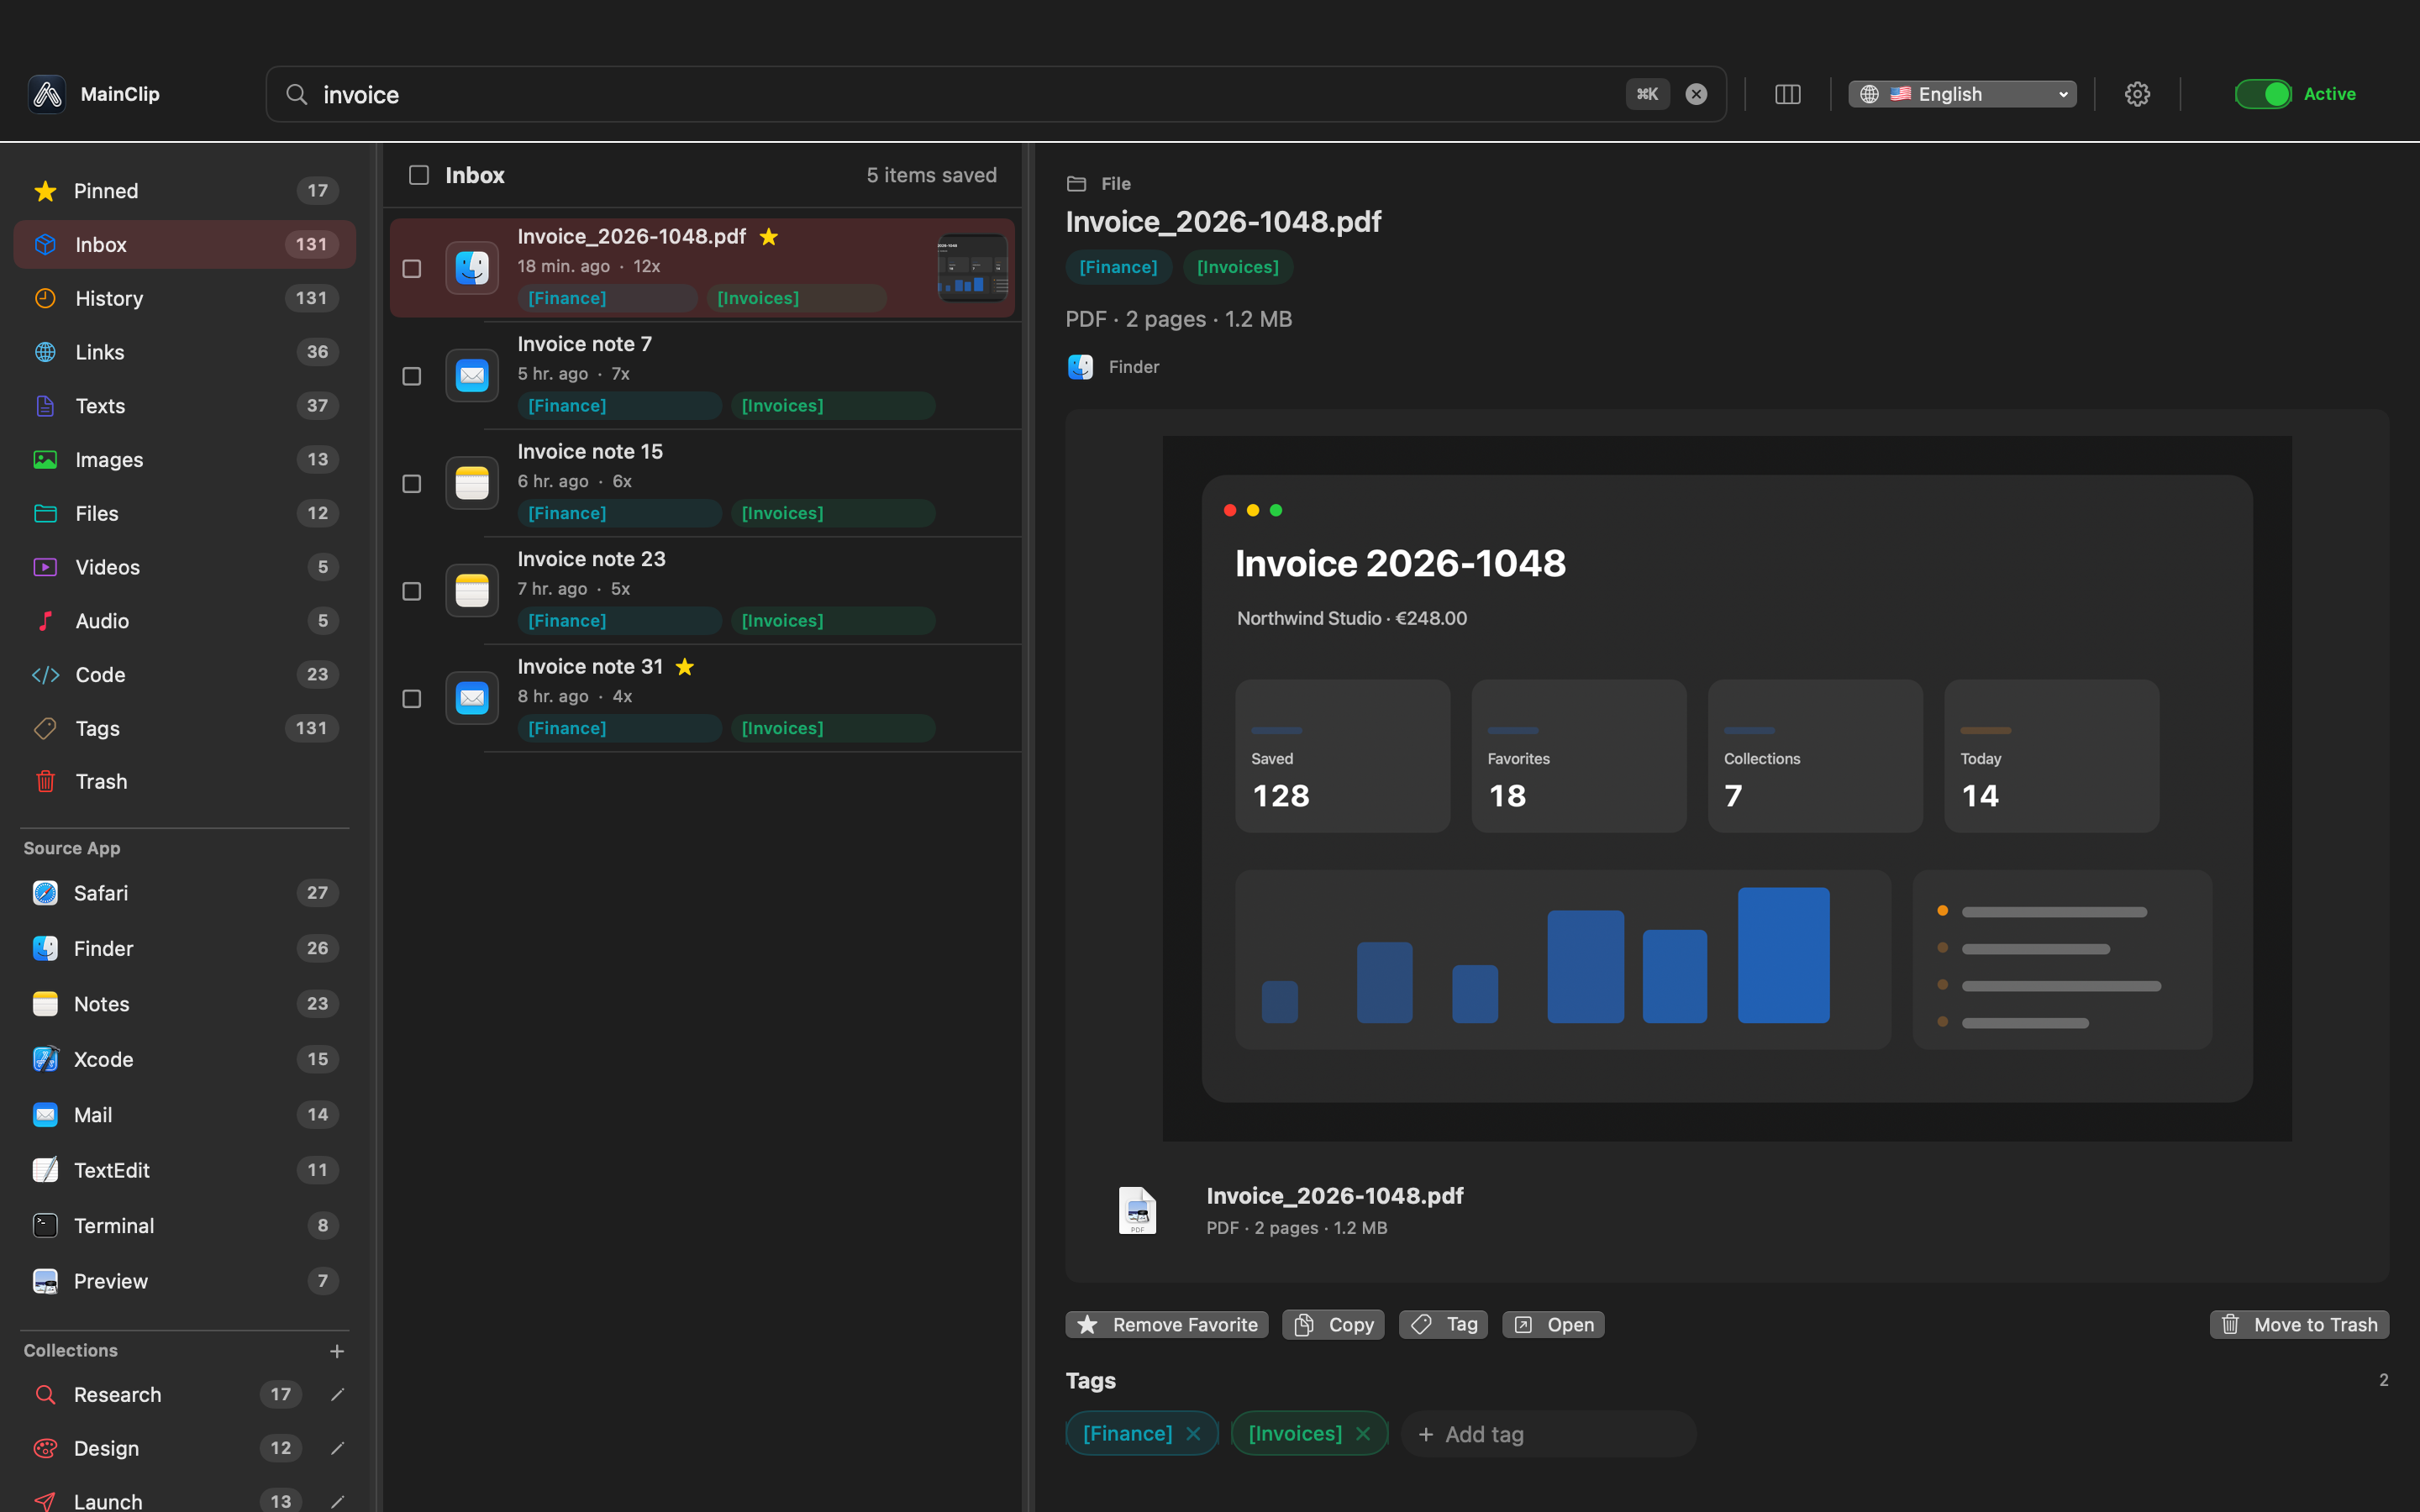Viewport: 2420px width, 1512px height.
Task: Click the Videos play icon in sidebar
Action: [45, 567]
